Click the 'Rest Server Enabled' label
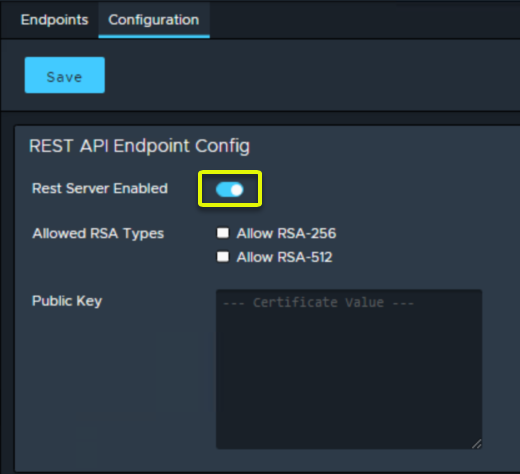The height and width of the screenshot is (474, 520). coord(100,188)
